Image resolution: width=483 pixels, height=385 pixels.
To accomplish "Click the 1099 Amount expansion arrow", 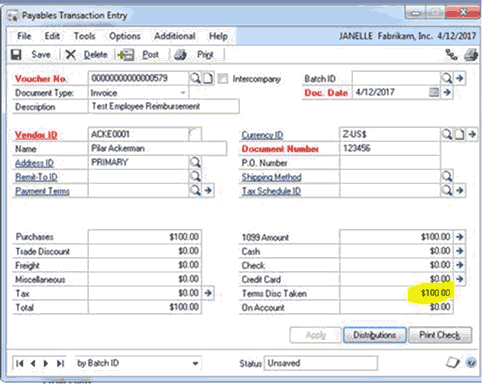I will tap(460, 237).
